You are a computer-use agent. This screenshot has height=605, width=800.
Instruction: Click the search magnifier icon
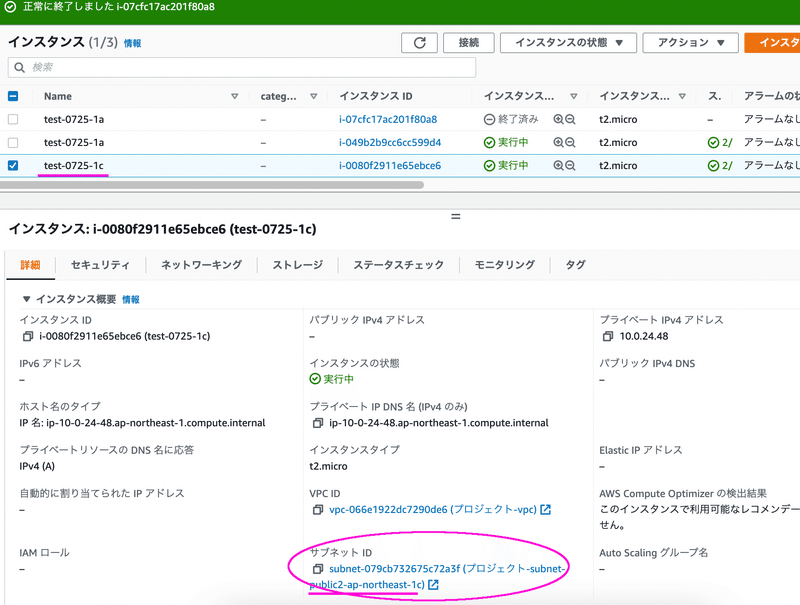[x=19, y=67]
